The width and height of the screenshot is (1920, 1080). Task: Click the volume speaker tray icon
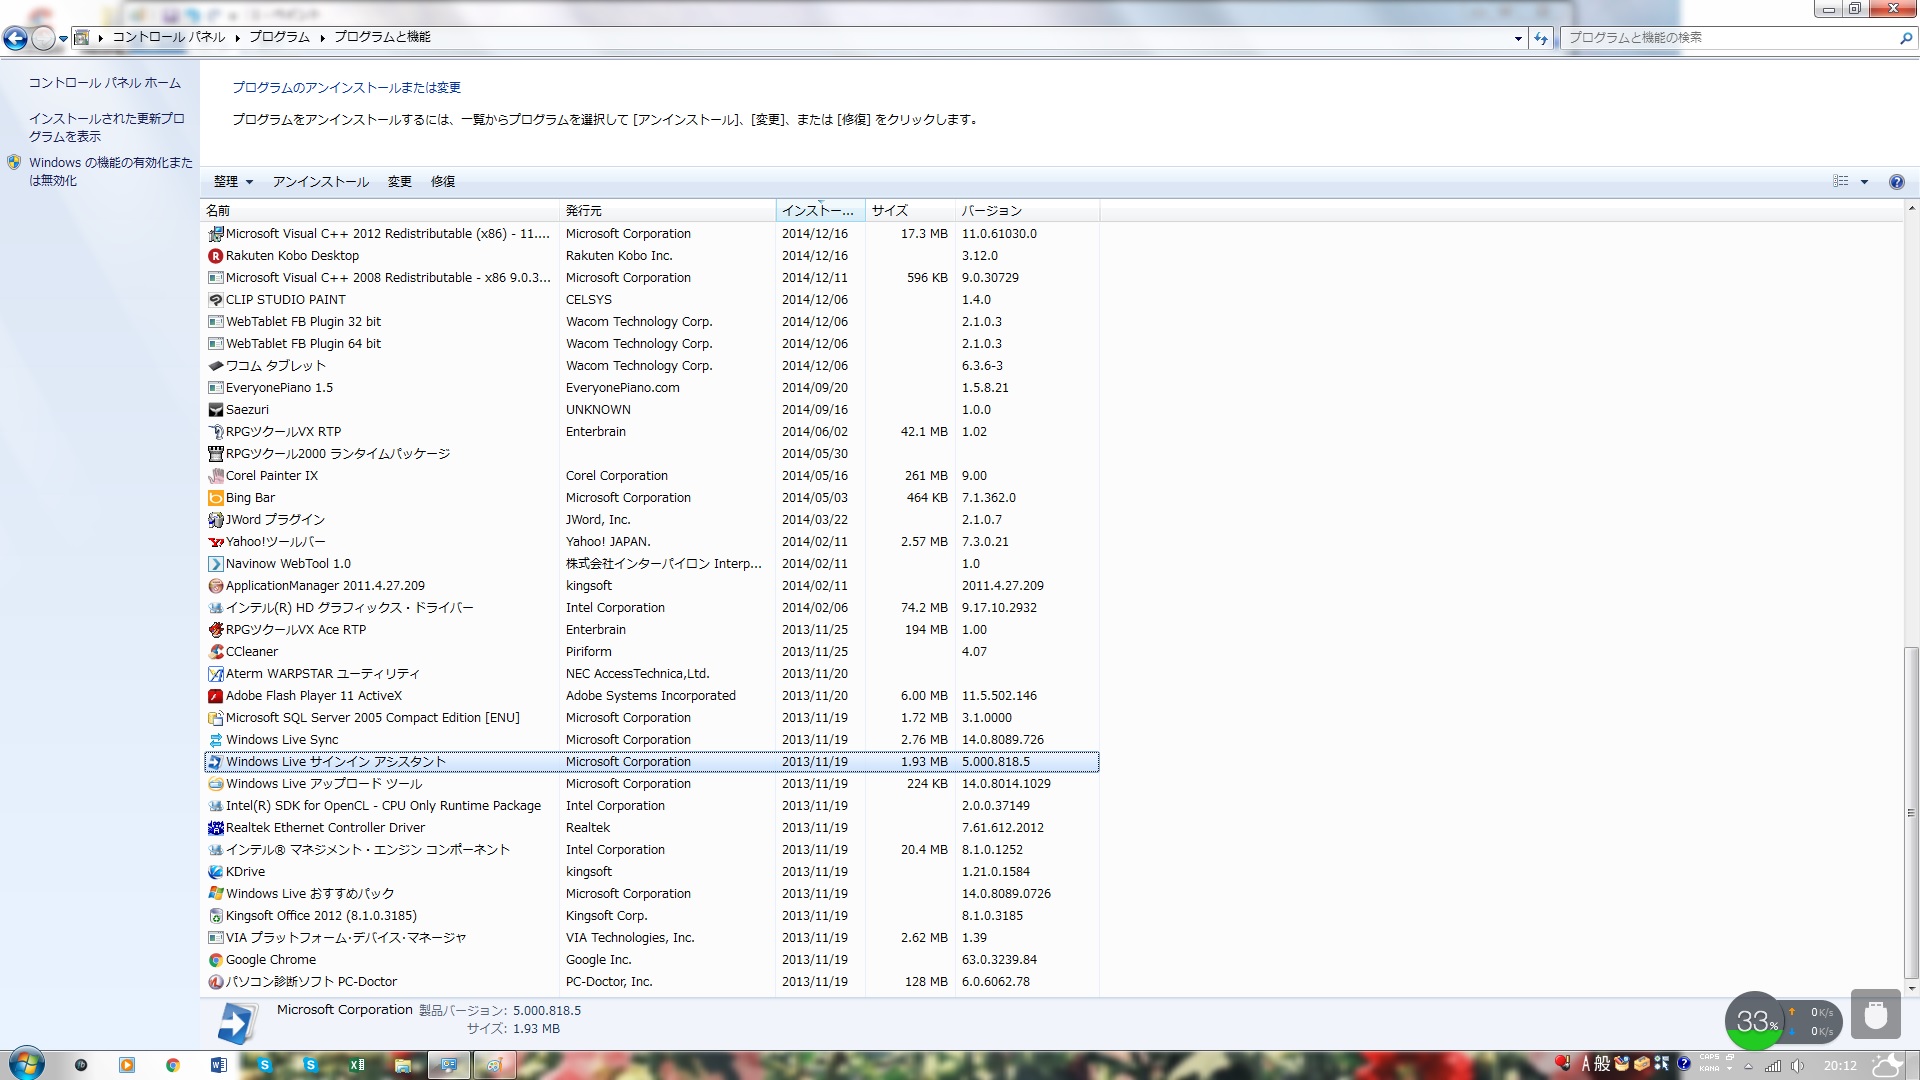tap(1797, 1066)
